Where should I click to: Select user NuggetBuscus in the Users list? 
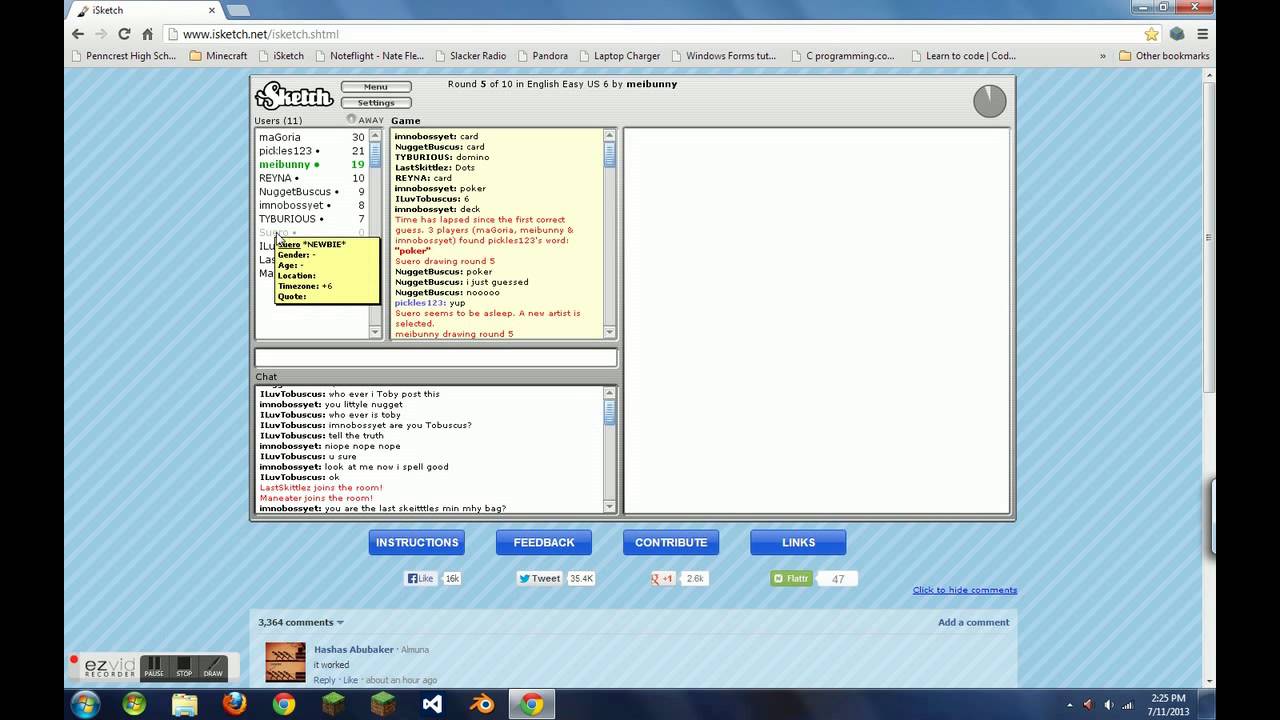tap(312, 191)
